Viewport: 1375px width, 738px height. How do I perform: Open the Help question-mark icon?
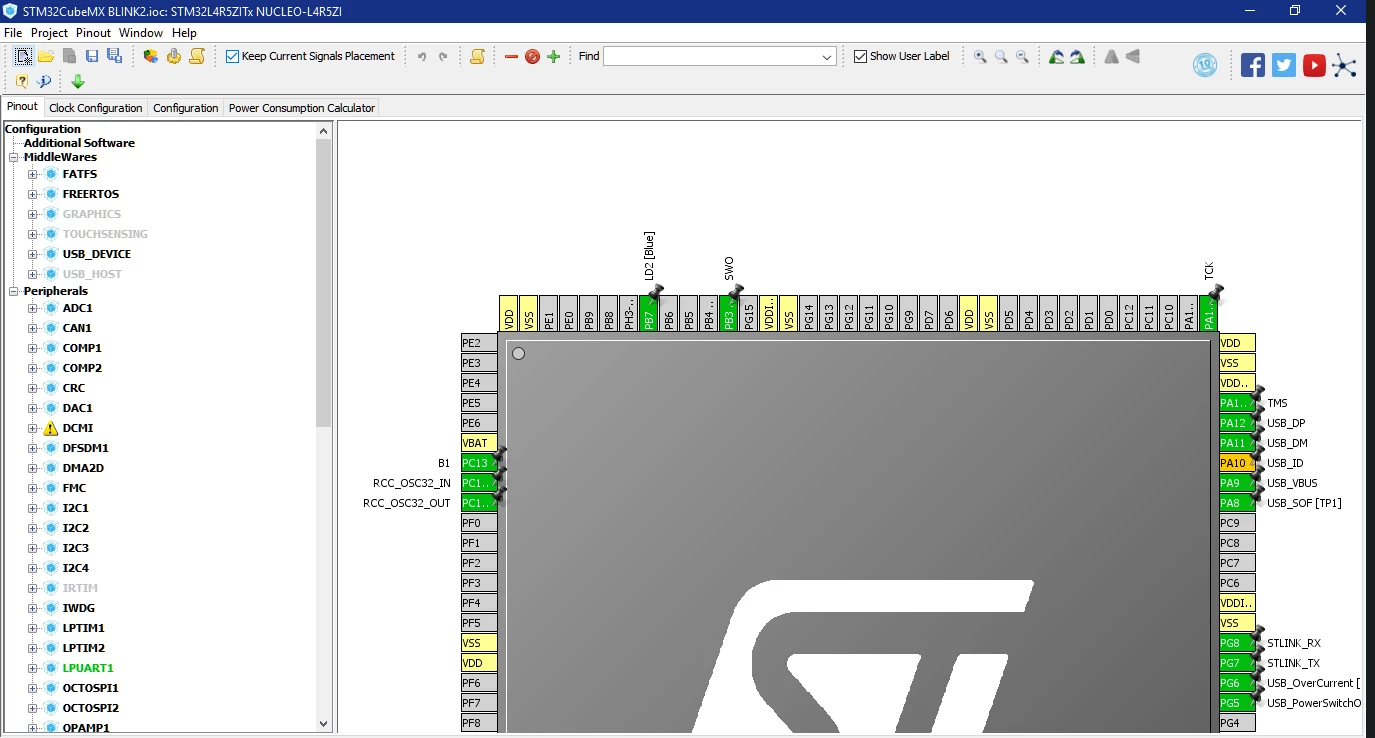point(22,81)
